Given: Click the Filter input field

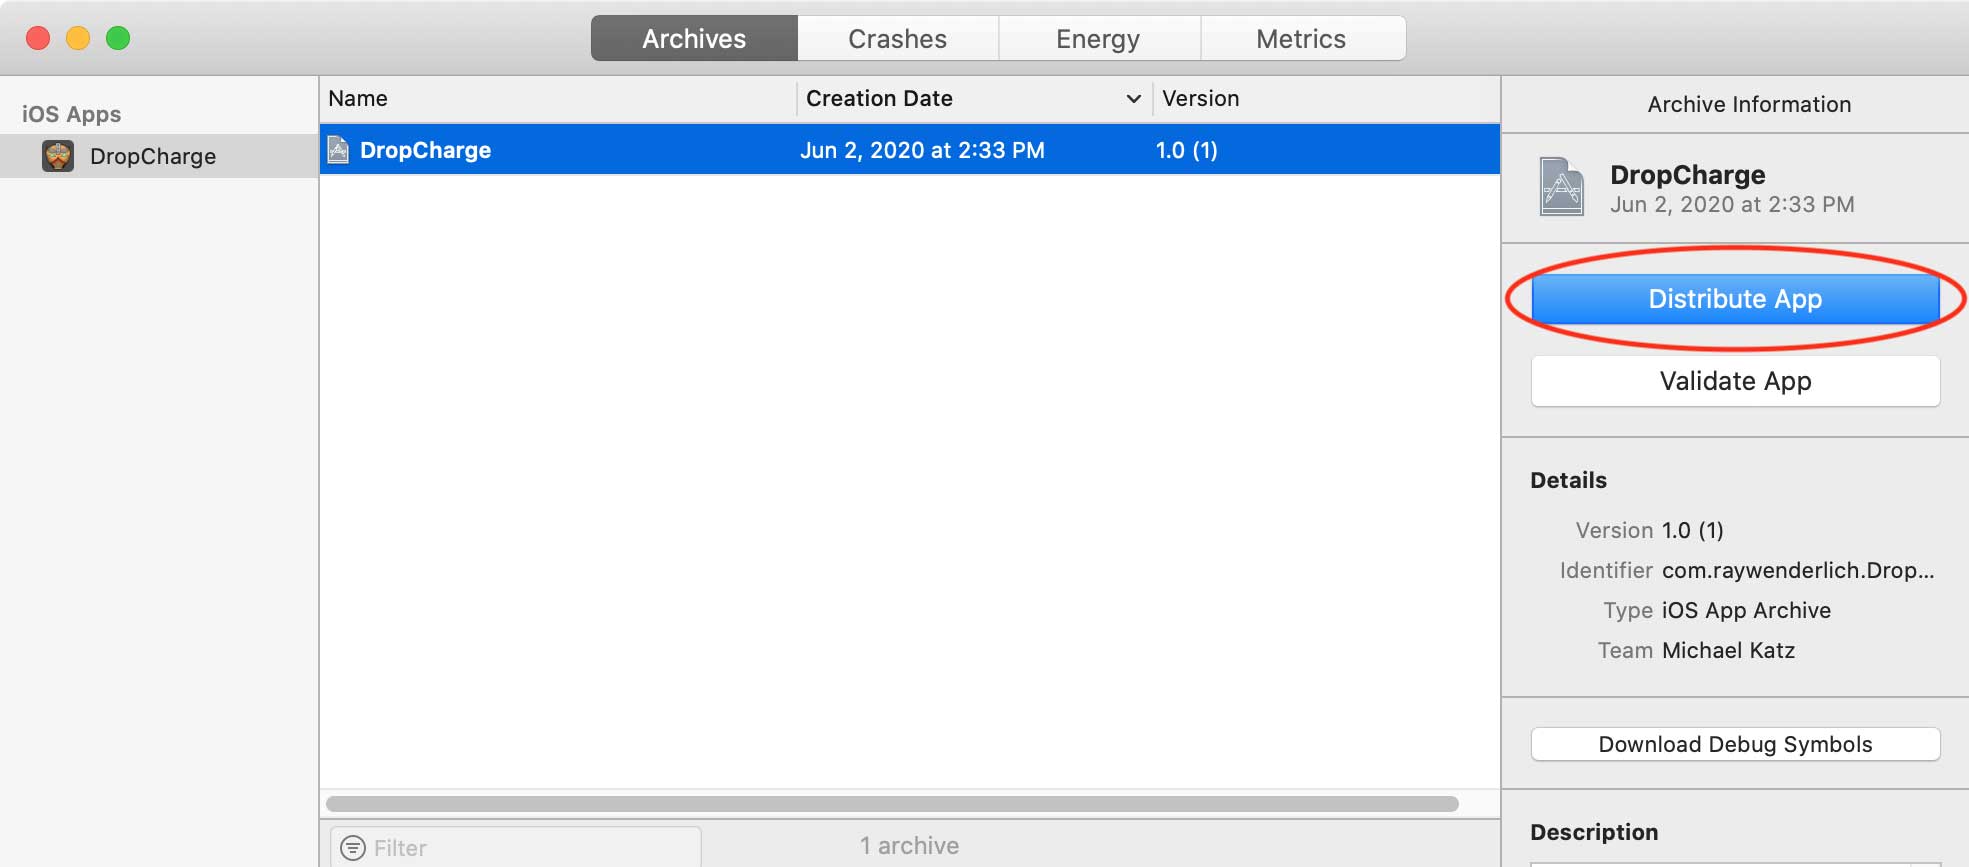Looking at the screenshot, I should 516,848.
